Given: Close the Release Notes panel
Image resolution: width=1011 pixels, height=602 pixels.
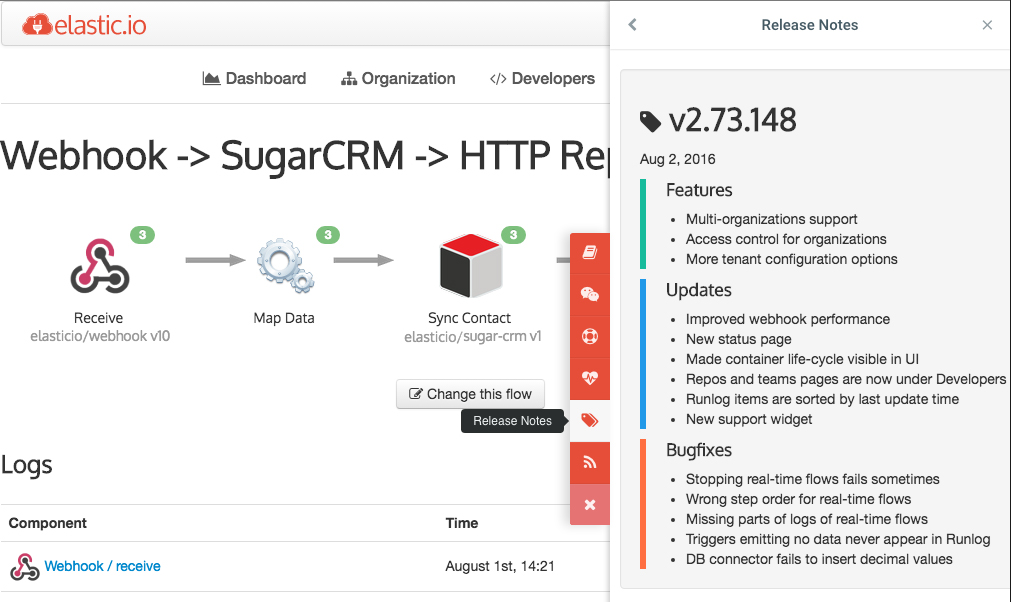Looking at the screenshot, I should pyautogui.click(x=987, y=25).
